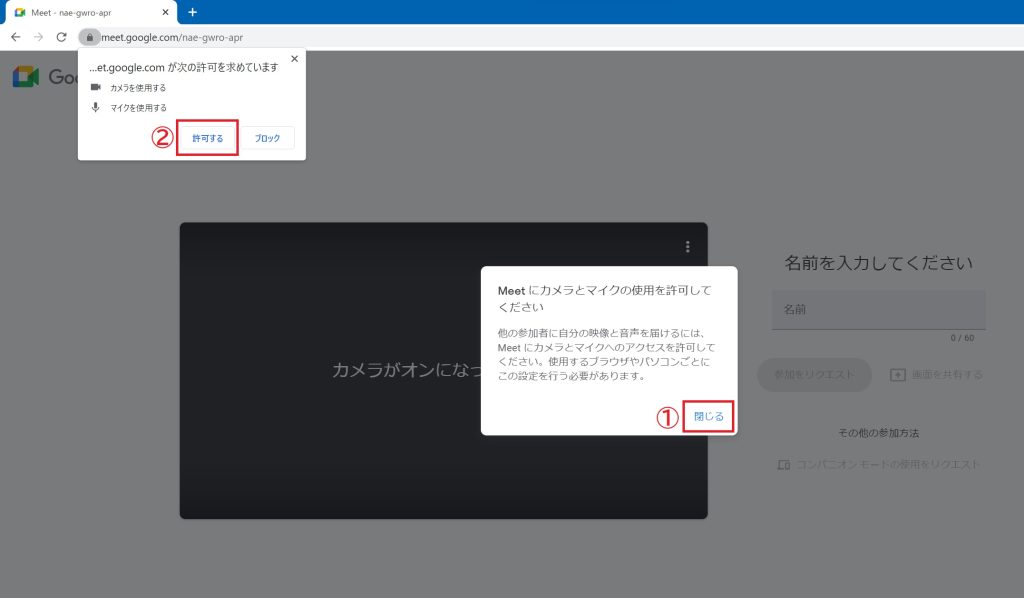Click the dialog title about camera and mic permission
The width and height of the screenshot is (1024, 598).
(x=605, y=298)
